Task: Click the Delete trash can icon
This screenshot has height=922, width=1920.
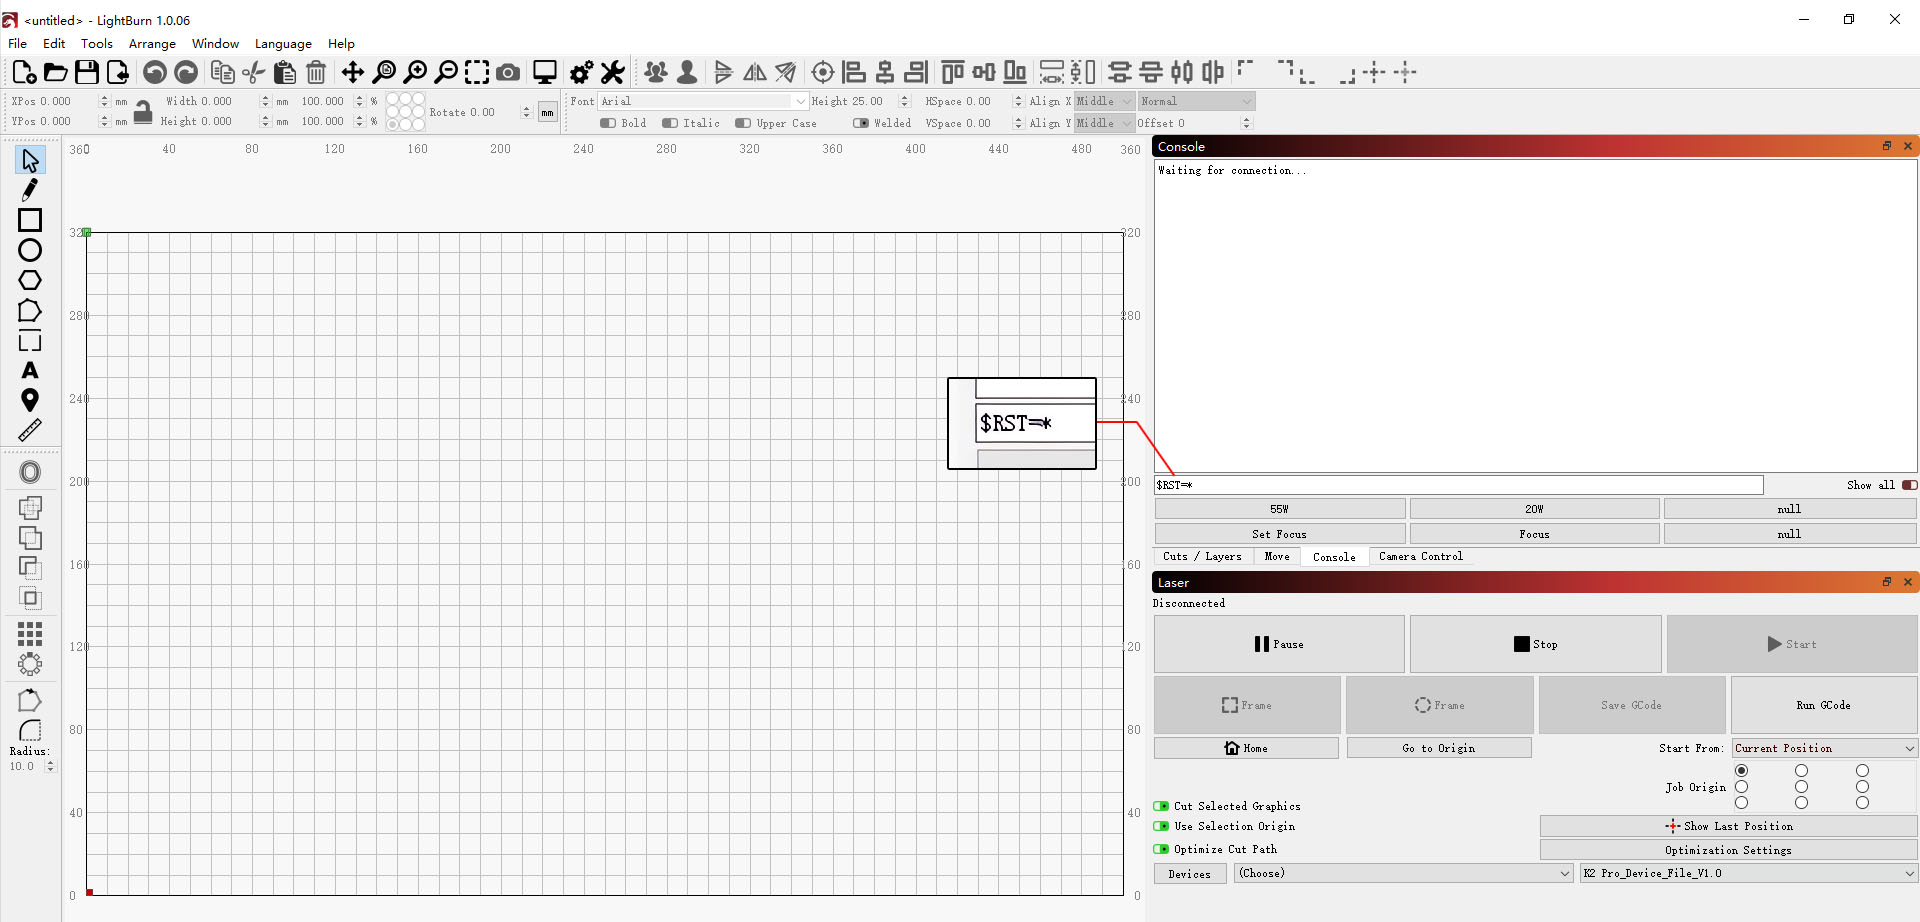Action: pyautogui.click(x=316, y=72)
